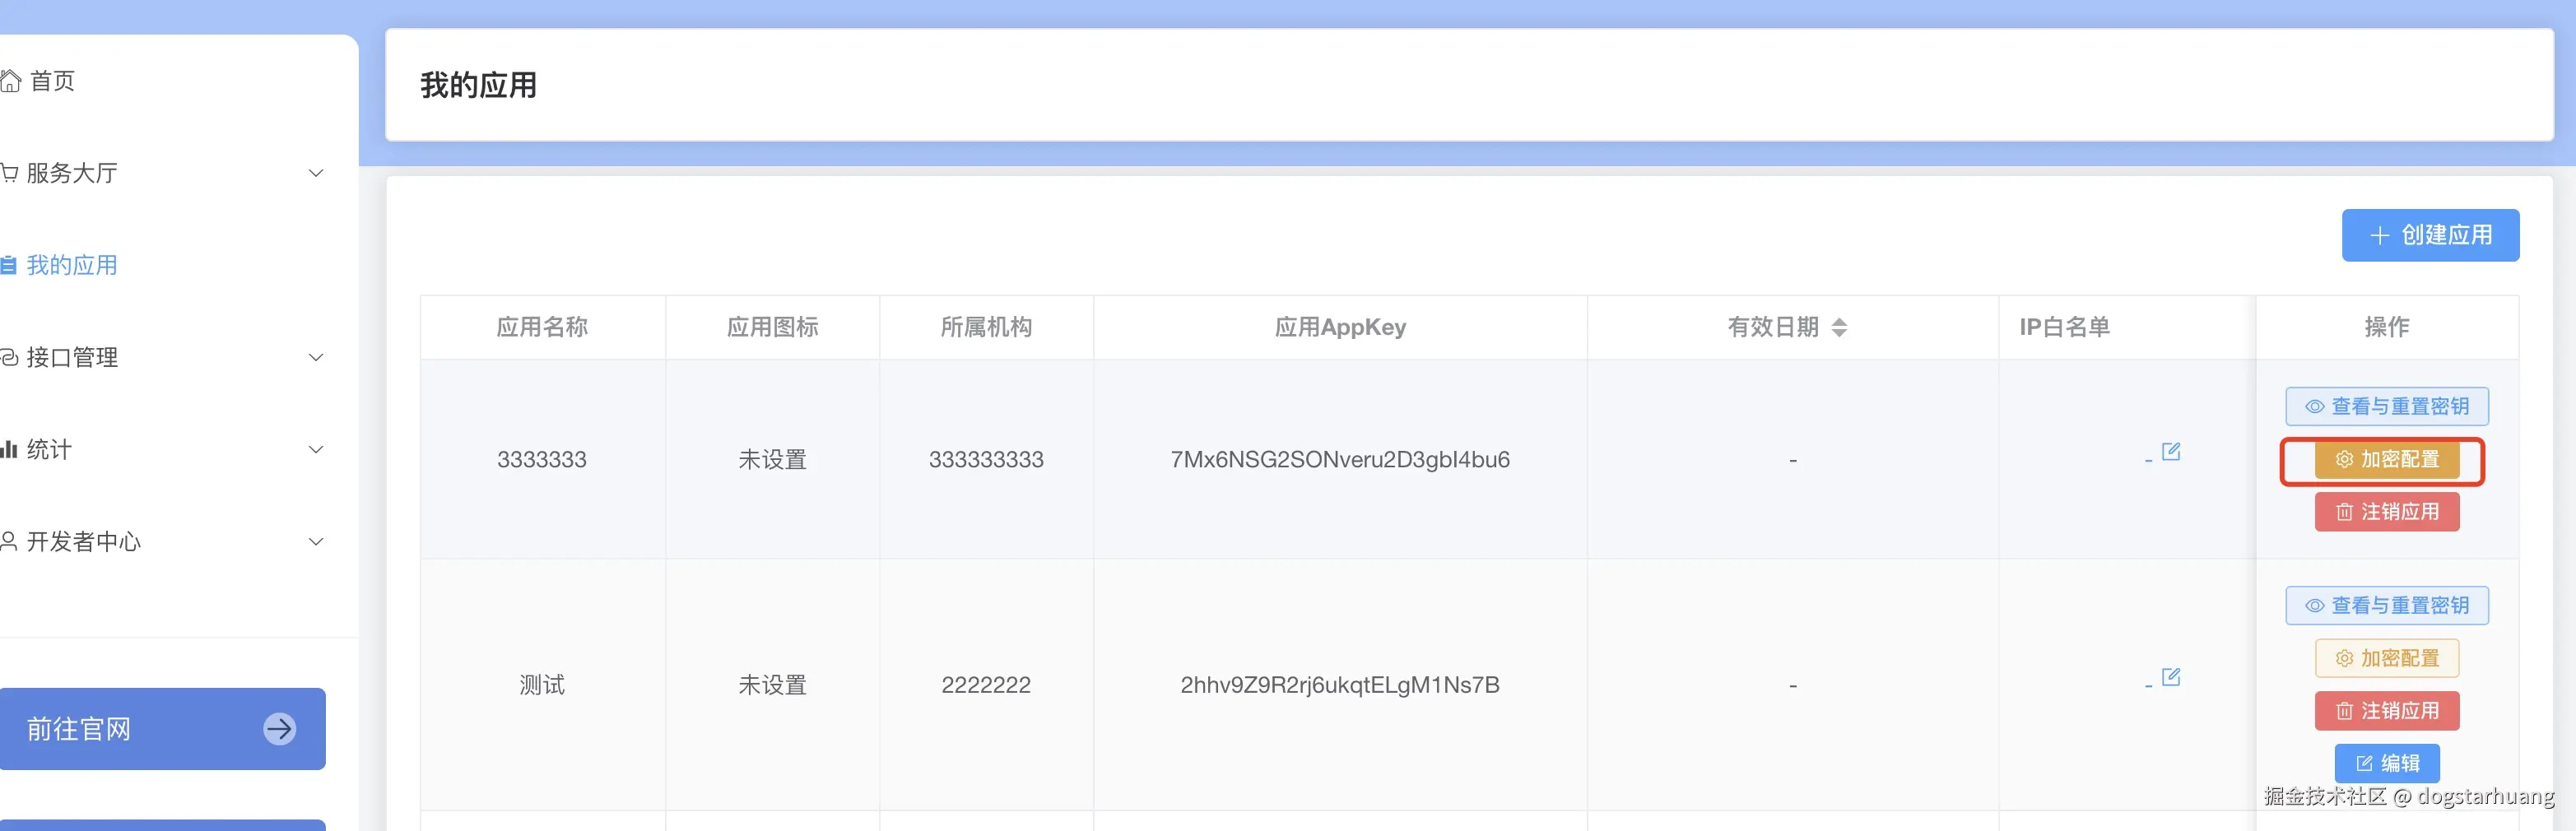This screenshot has width=2576, height=831.
Task: Click the document icon beside 我的应用
Action: (8, 265)
